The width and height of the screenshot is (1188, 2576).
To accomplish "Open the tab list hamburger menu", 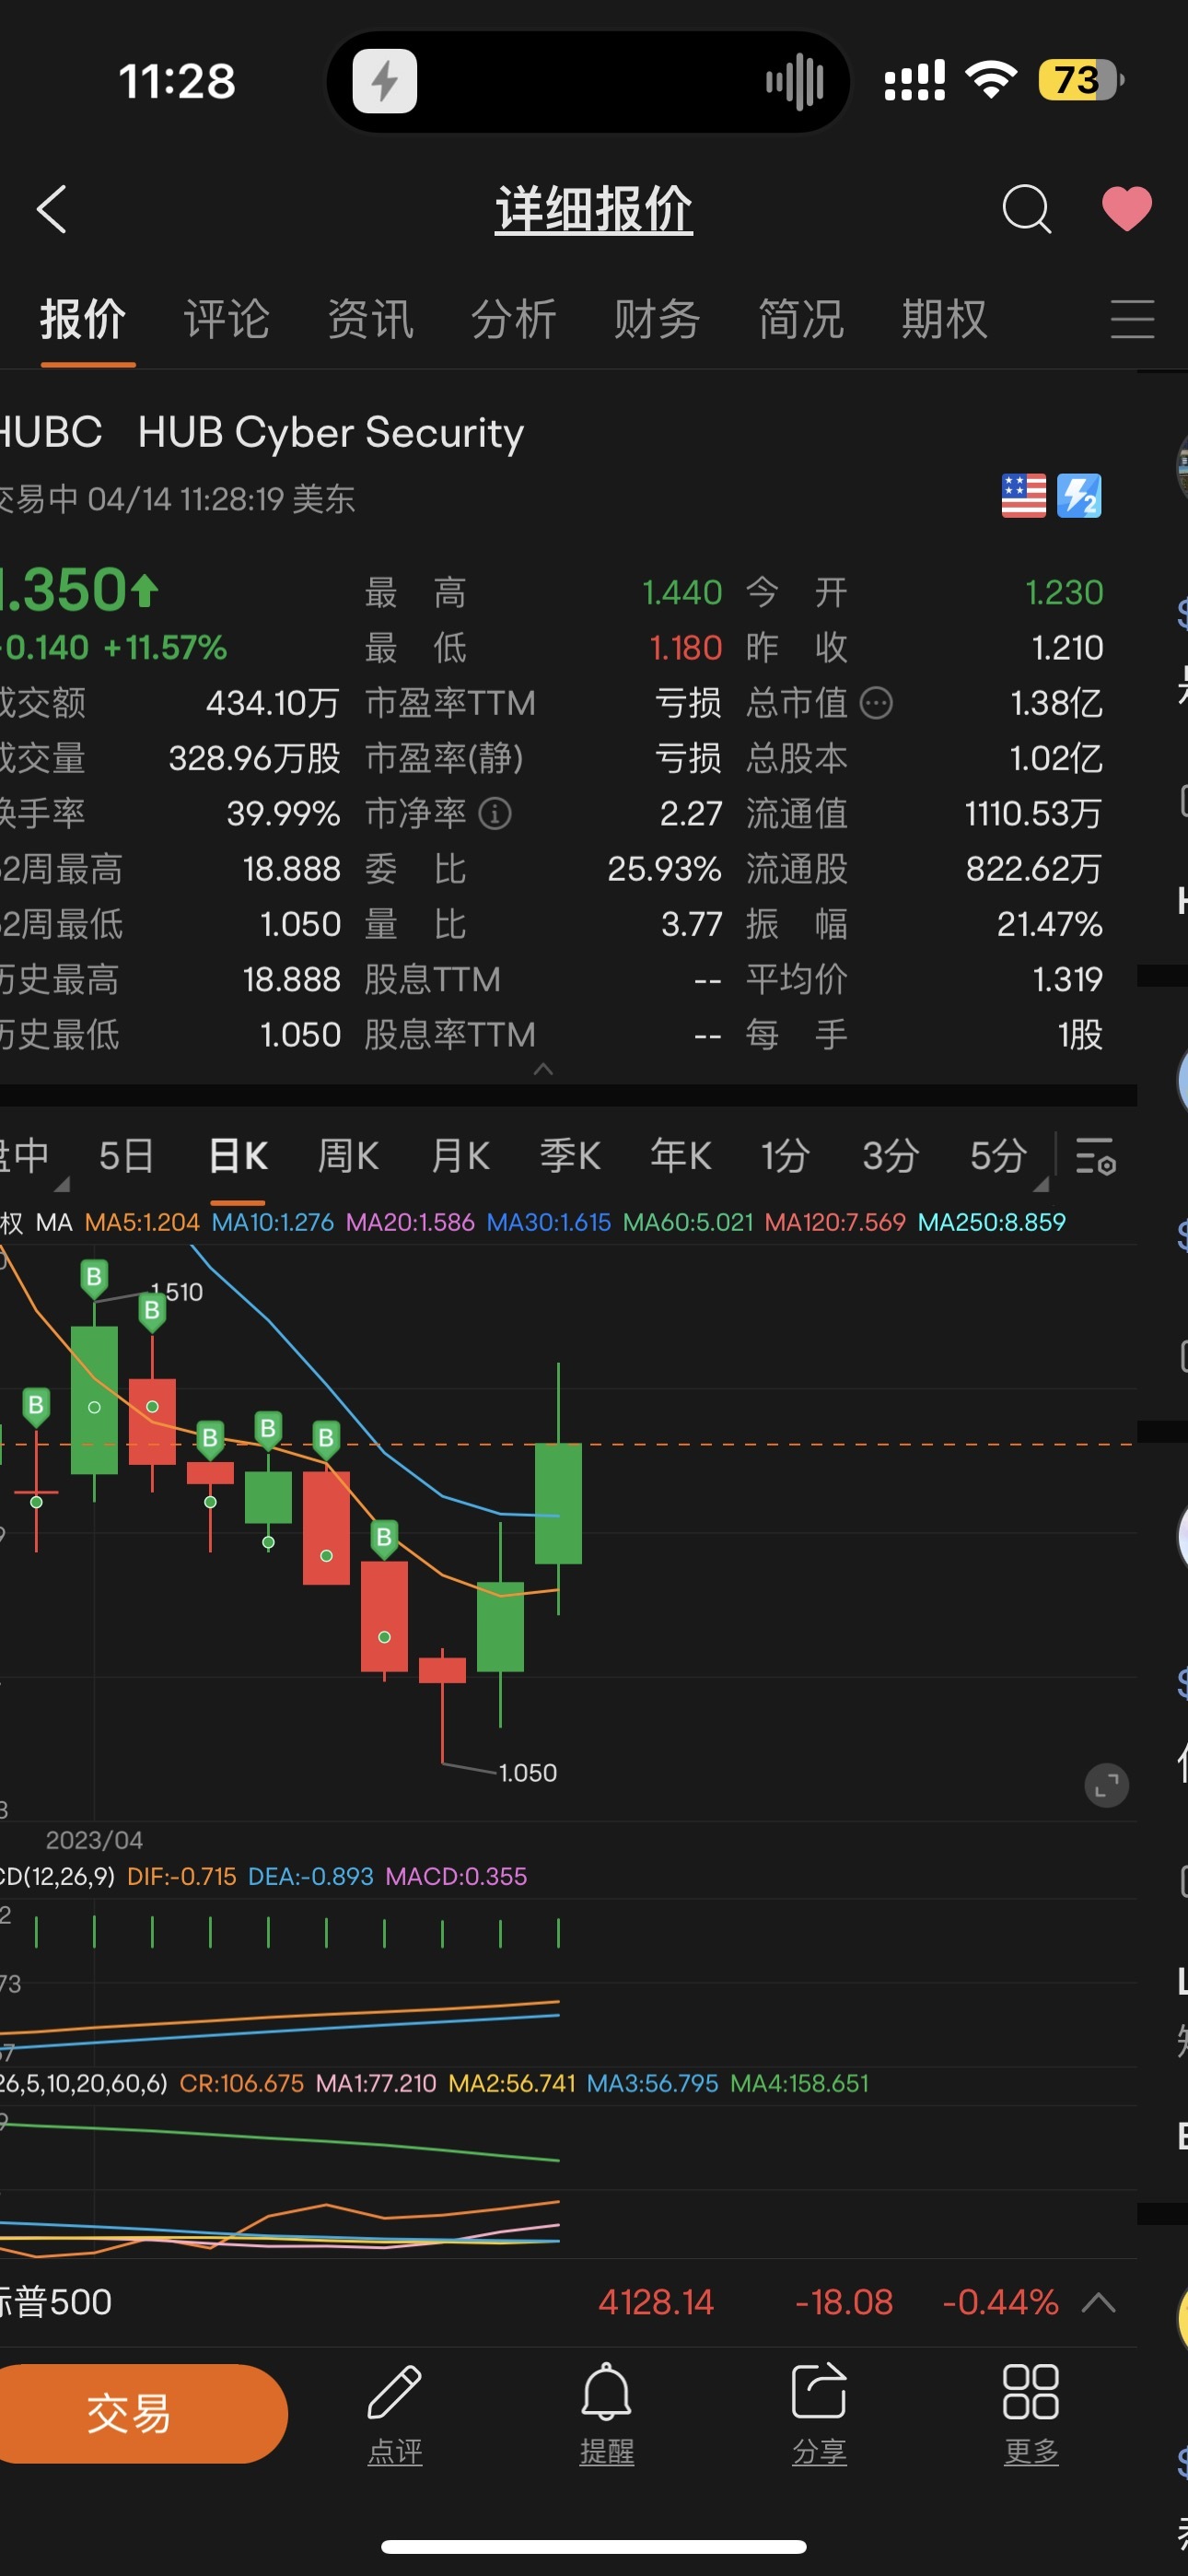I will pos(1132,319).
